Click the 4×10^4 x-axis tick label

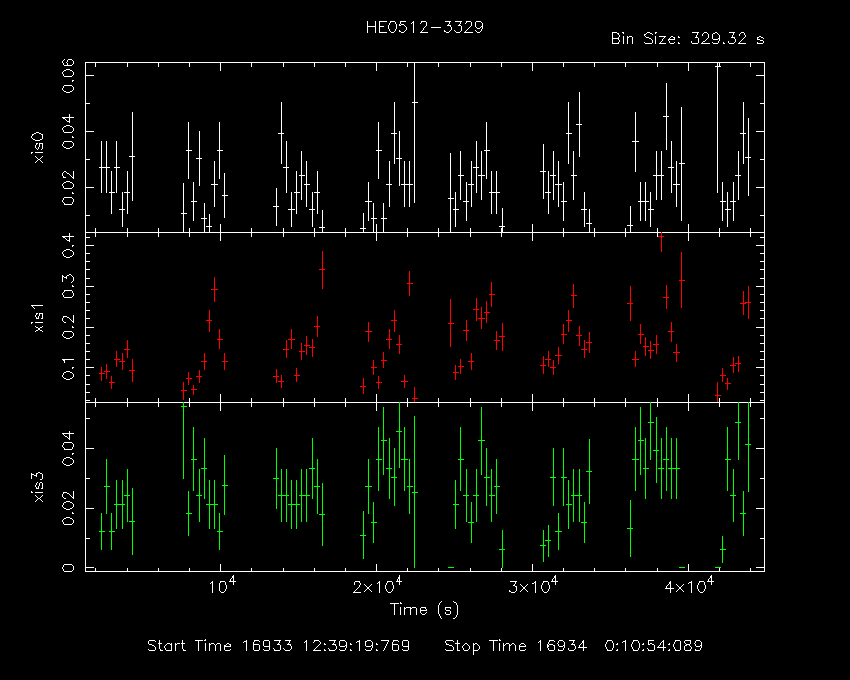pos(690,586)
